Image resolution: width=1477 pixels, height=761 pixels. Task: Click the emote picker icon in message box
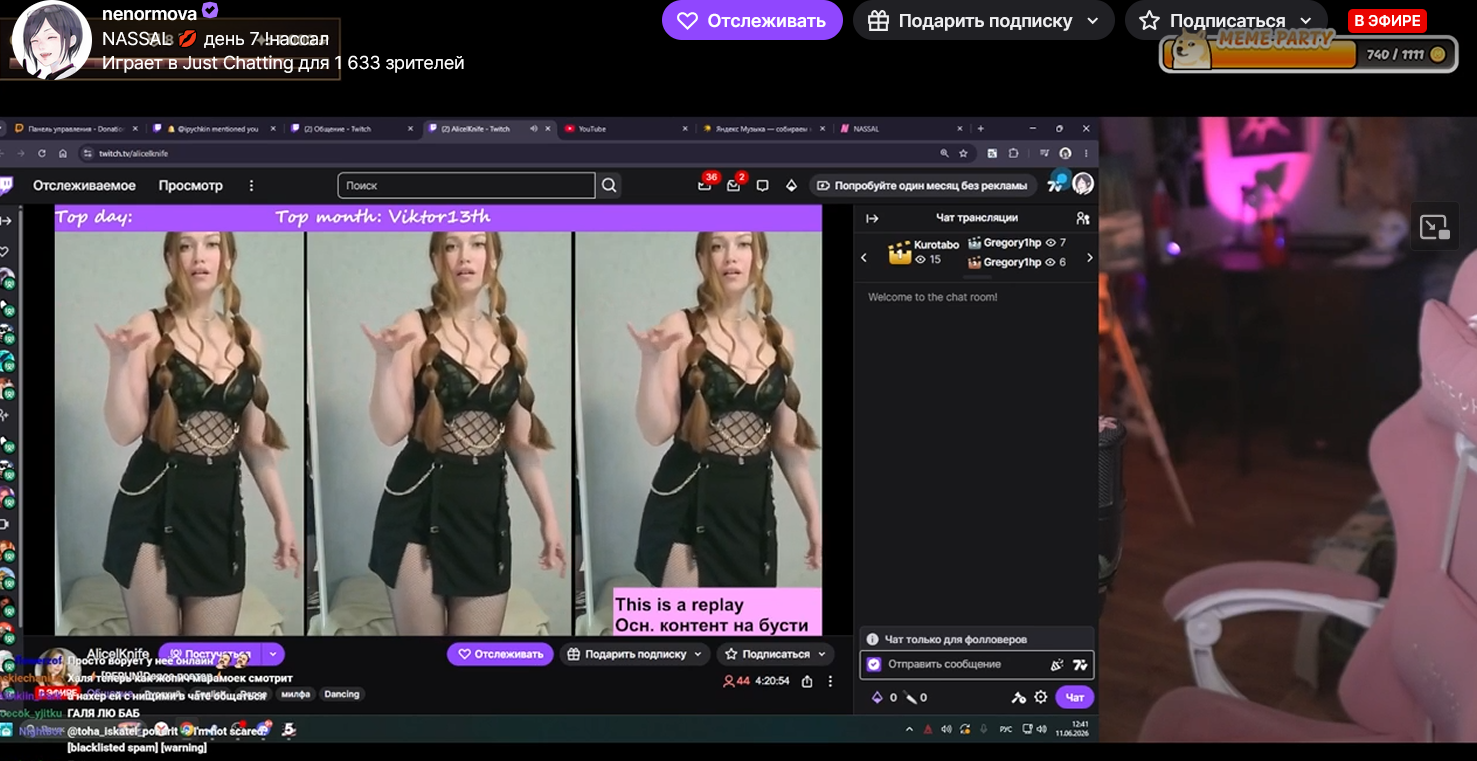point(1057,664)
